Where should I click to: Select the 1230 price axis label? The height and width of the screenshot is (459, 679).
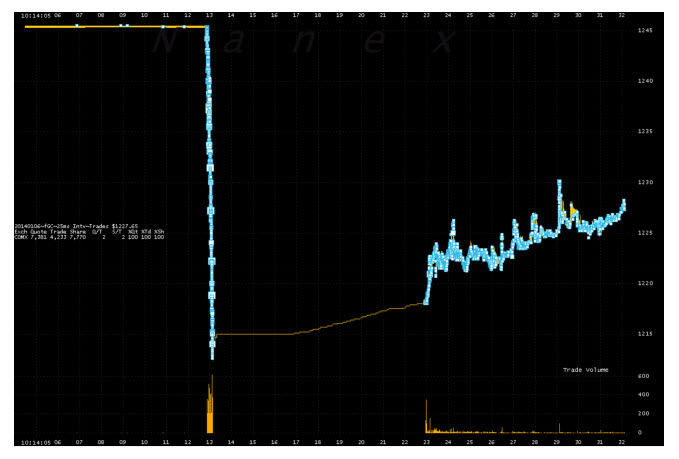(x=645, y=182)
